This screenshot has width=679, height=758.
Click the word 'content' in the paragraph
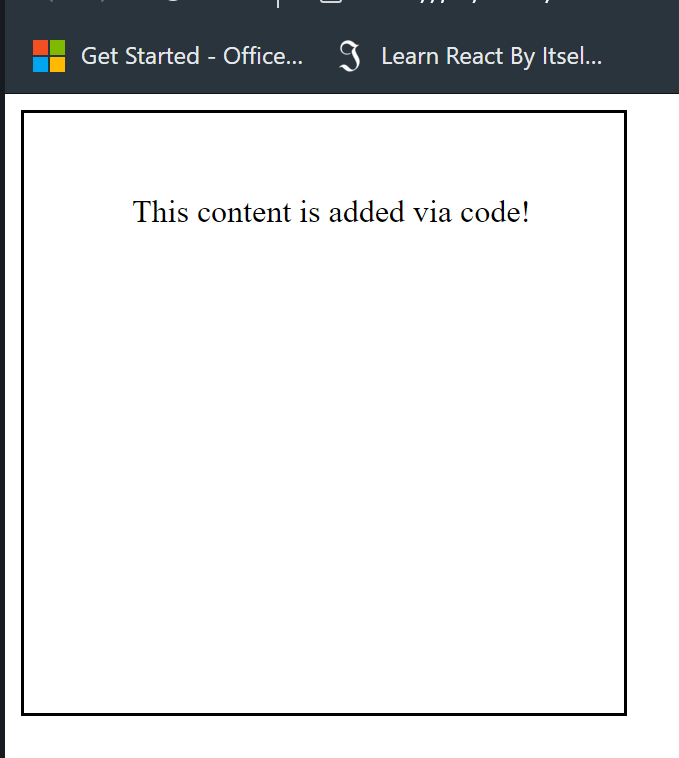[x=244, y=212]
